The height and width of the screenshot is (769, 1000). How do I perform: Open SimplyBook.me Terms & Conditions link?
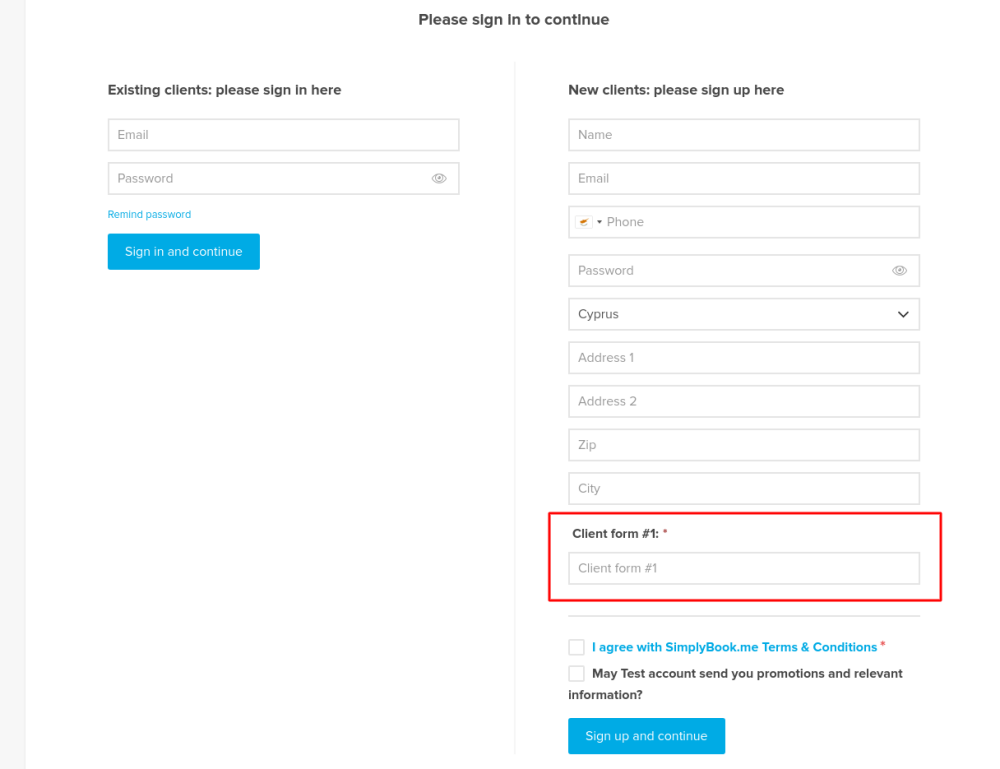pyautogui.click(x=734, y=647)
